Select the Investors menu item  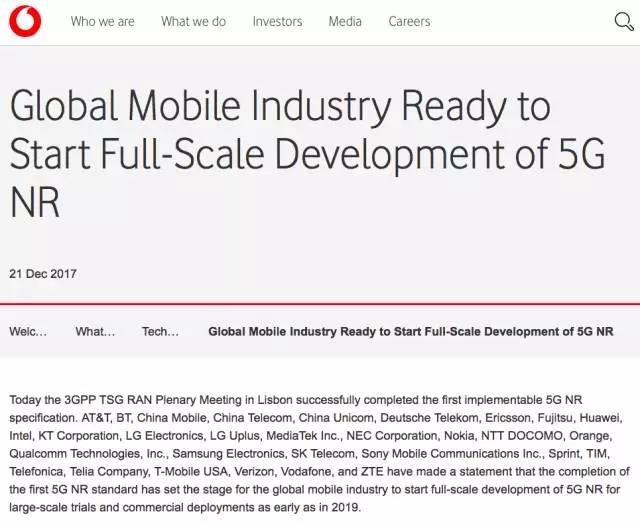(x=278, y=22)
